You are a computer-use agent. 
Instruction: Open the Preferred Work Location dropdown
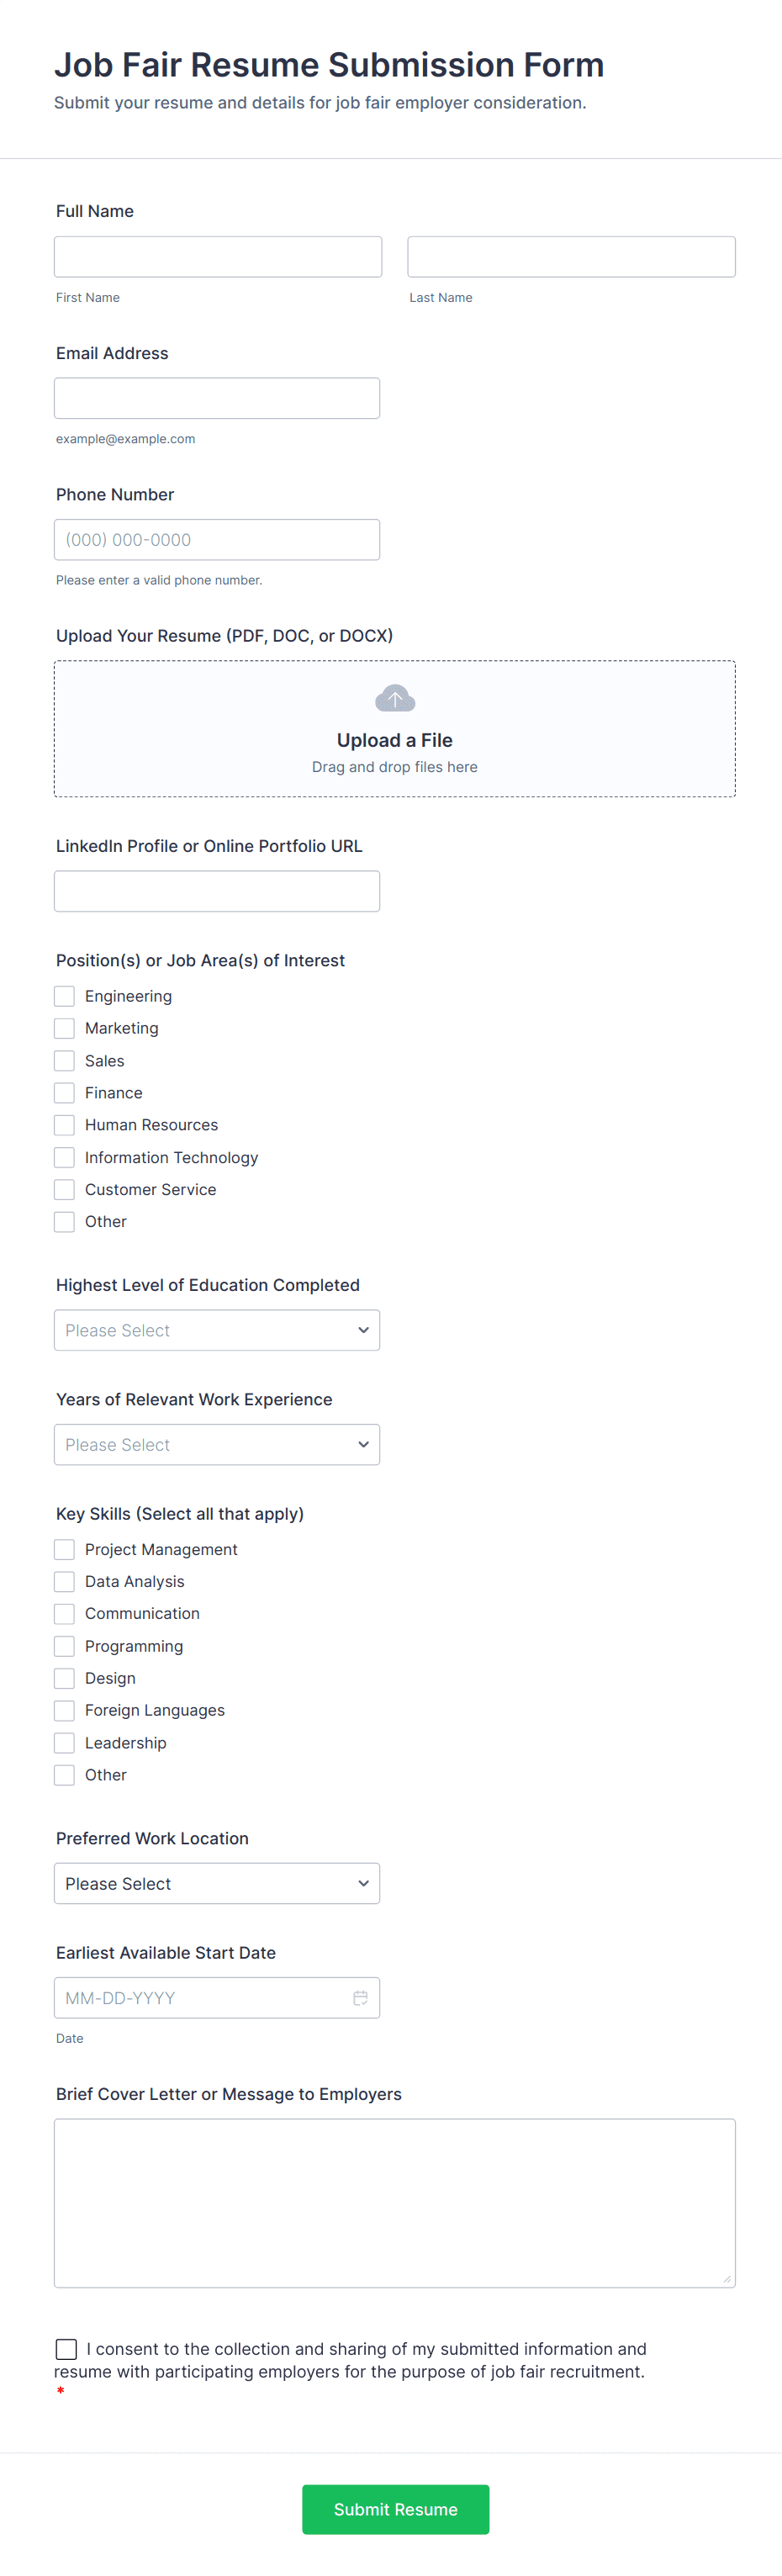point(217,1883)
